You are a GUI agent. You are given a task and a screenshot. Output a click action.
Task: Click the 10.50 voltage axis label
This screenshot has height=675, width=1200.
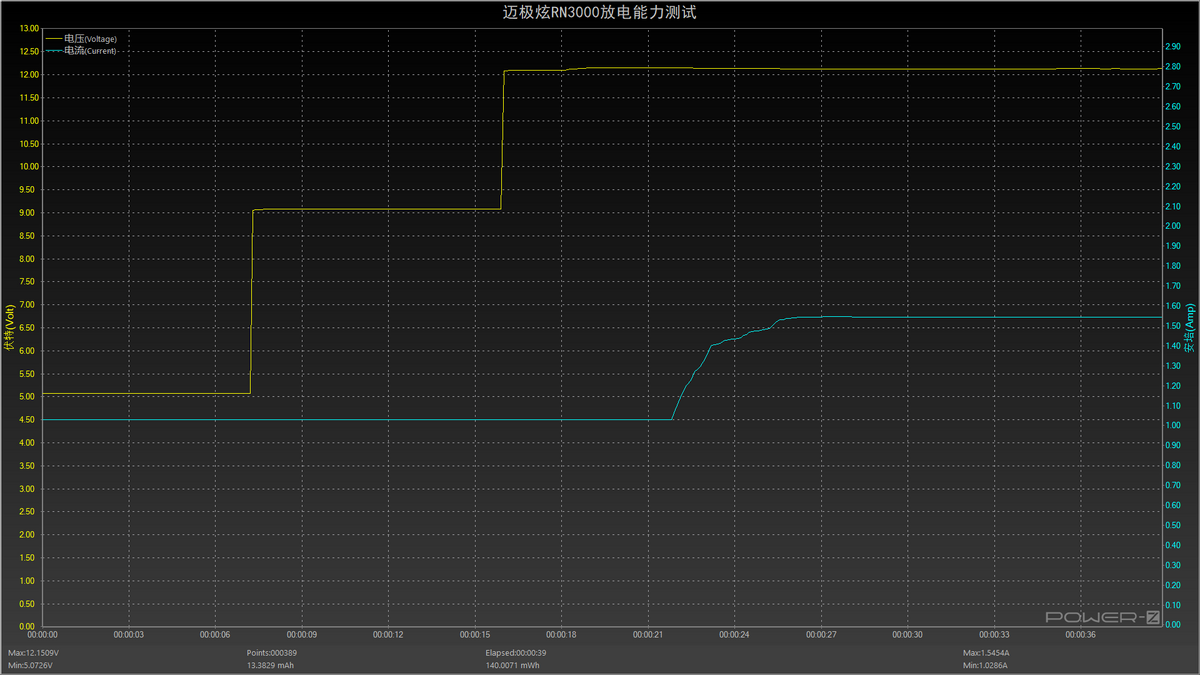[28, 144]
